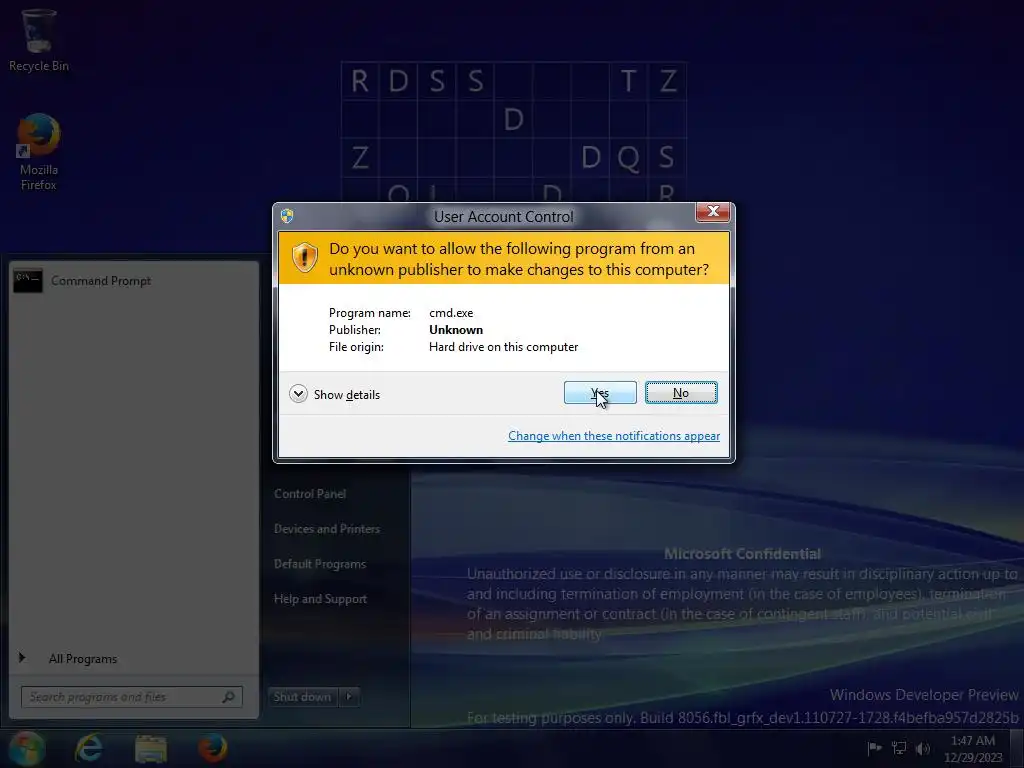
Task: Click the Shut down button
Action: pos(302,697)
